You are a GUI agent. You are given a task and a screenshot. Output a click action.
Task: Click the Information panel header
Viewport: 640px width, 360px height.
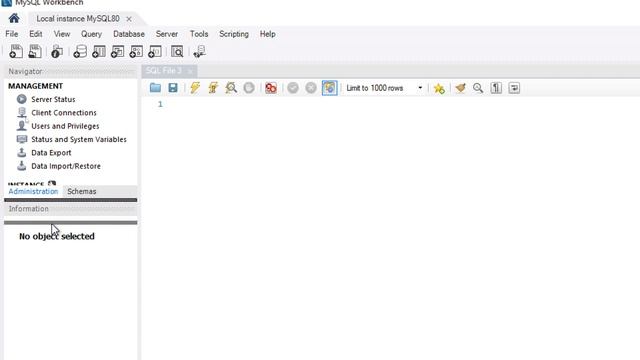(70, 209)
